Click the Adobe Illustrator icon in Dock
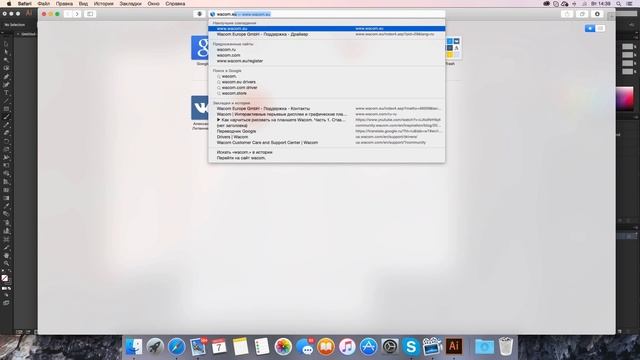 click(x=454, y=347)
